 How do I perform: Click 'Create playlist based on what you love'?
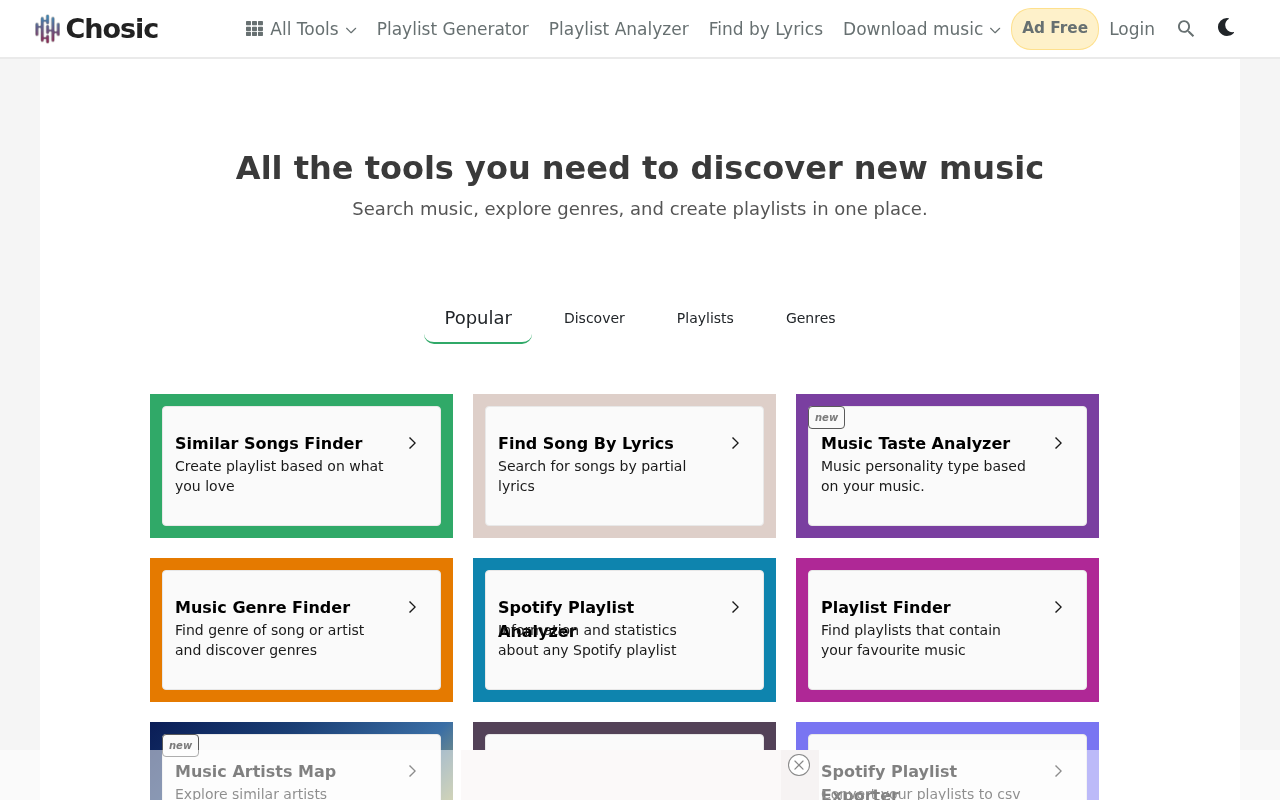click(279, 476)
